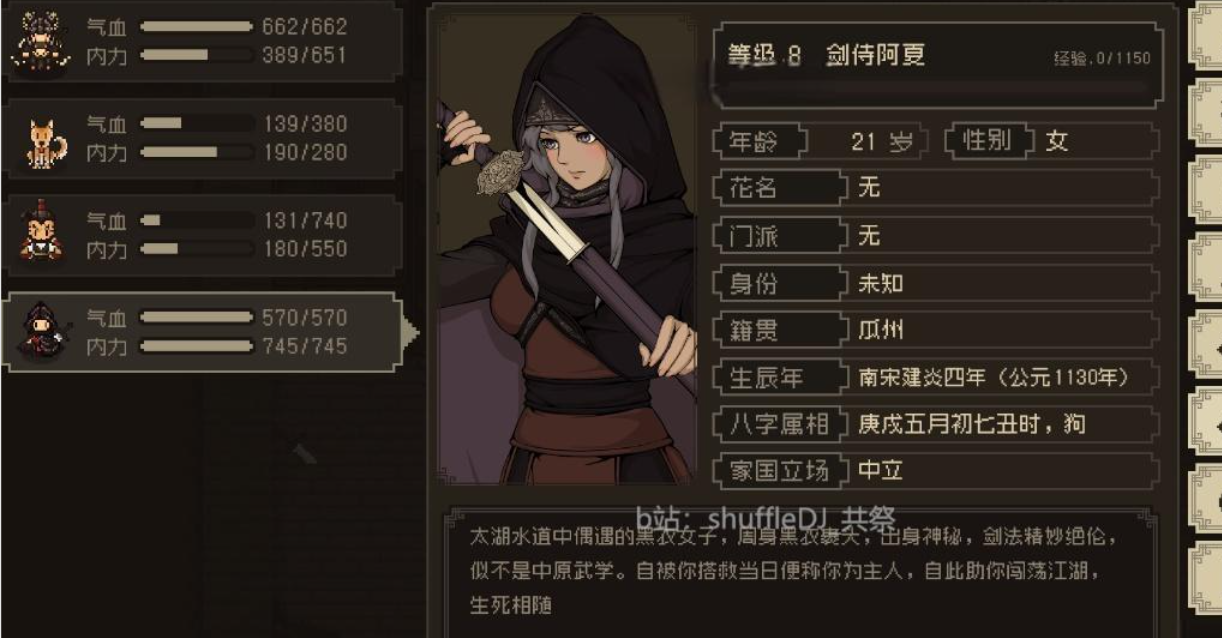Viewport: 1222px width, 638px height.
Task: Click the experience readout 经验 0/1150
Action: click(x=1101, y=58)
